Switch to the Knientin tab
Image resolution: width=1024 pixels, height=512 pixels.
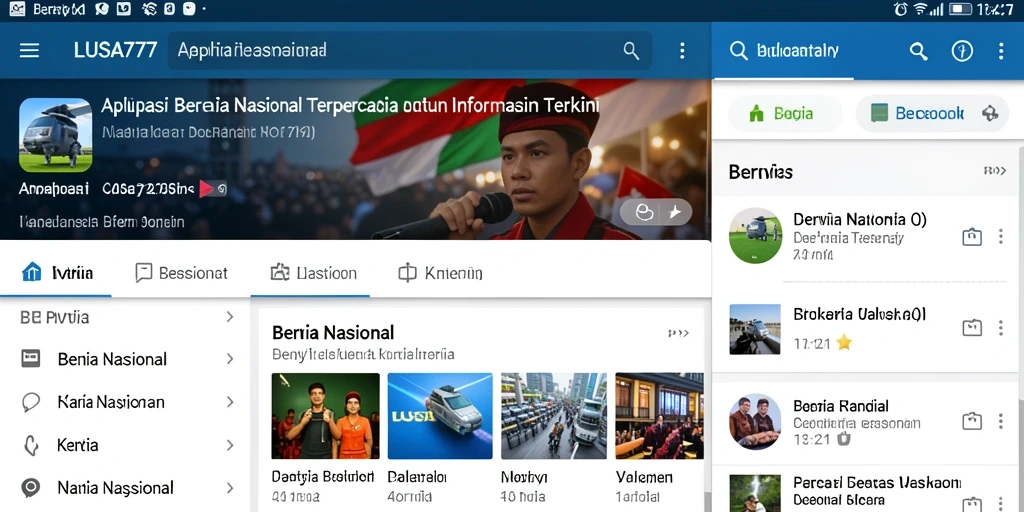(x=440, y=272)
